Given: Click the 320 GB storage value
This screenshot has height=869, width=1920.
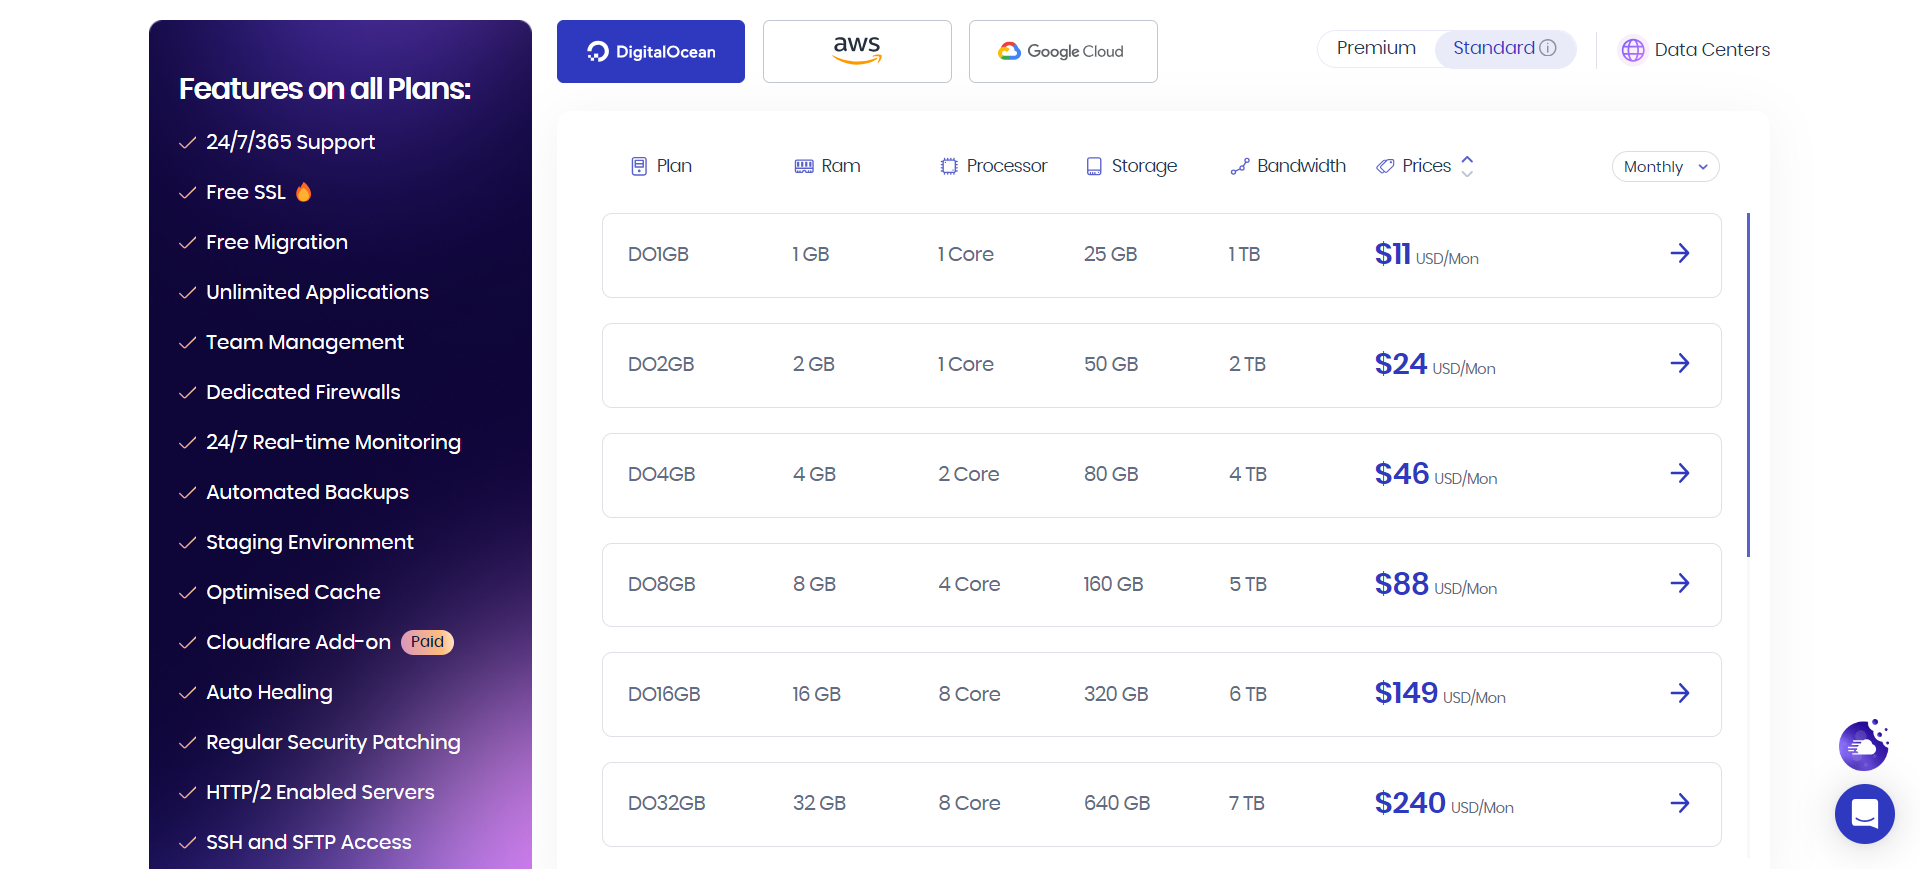Looking at the screenshot, I should pos(1116,694).
